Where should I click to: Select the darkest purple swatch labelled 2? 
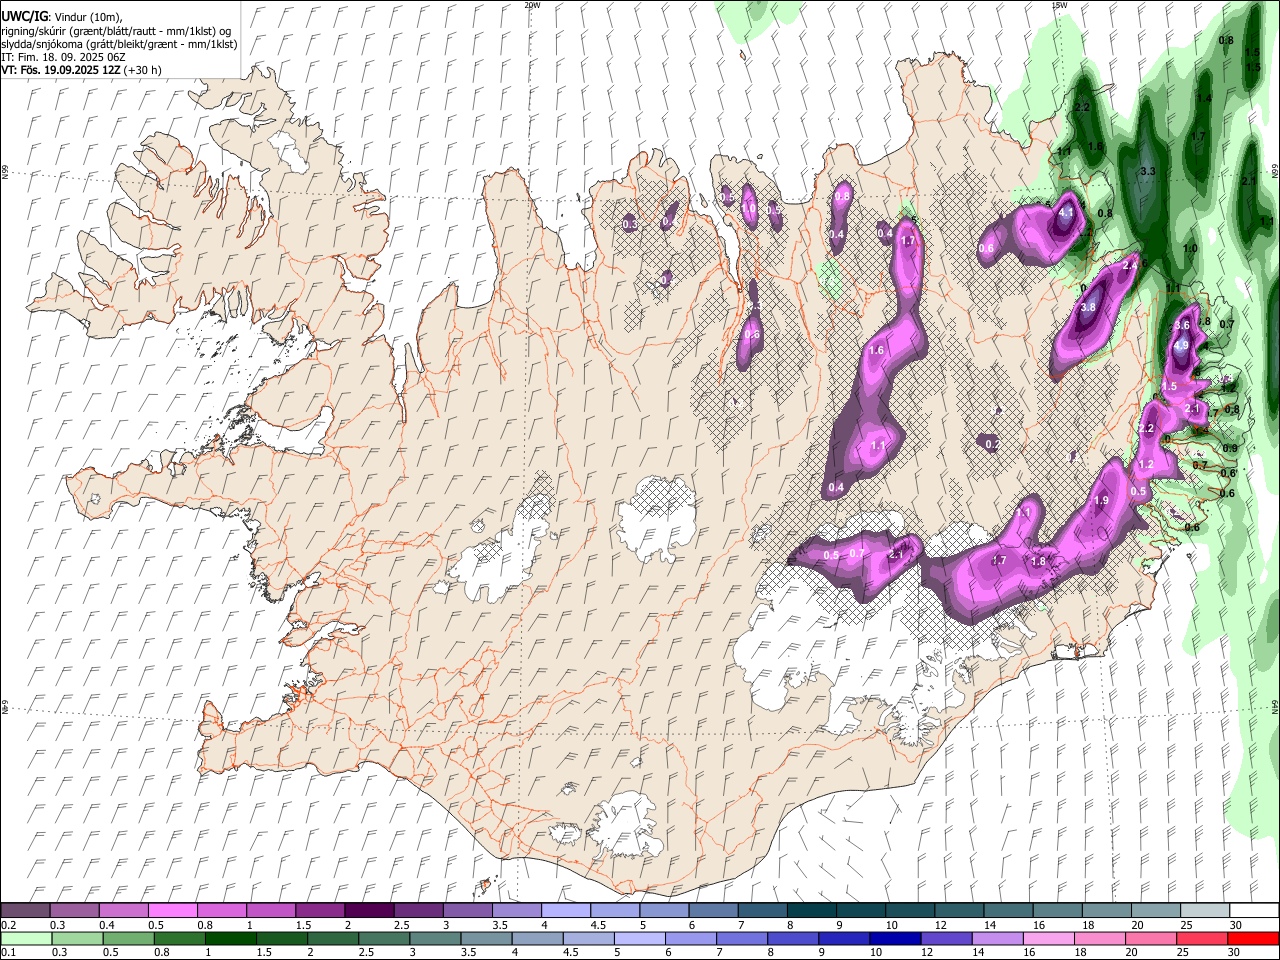(x=369, y=910)
